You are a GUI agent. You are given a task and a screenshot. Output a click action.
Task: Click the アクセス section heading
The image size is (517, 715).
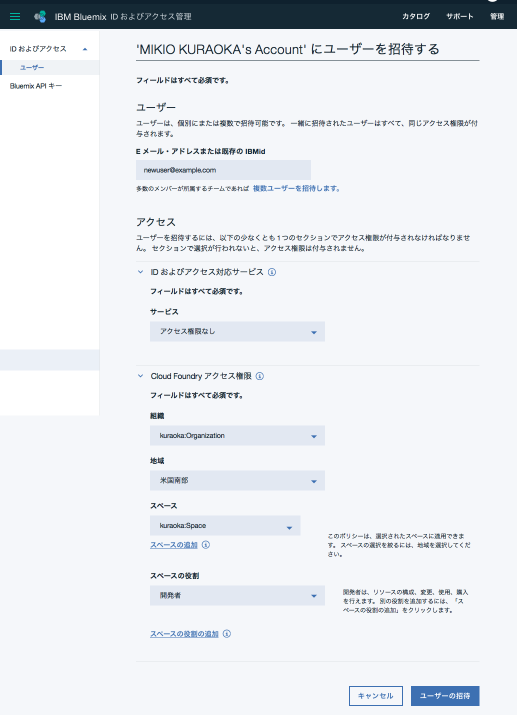pos(155,222)
